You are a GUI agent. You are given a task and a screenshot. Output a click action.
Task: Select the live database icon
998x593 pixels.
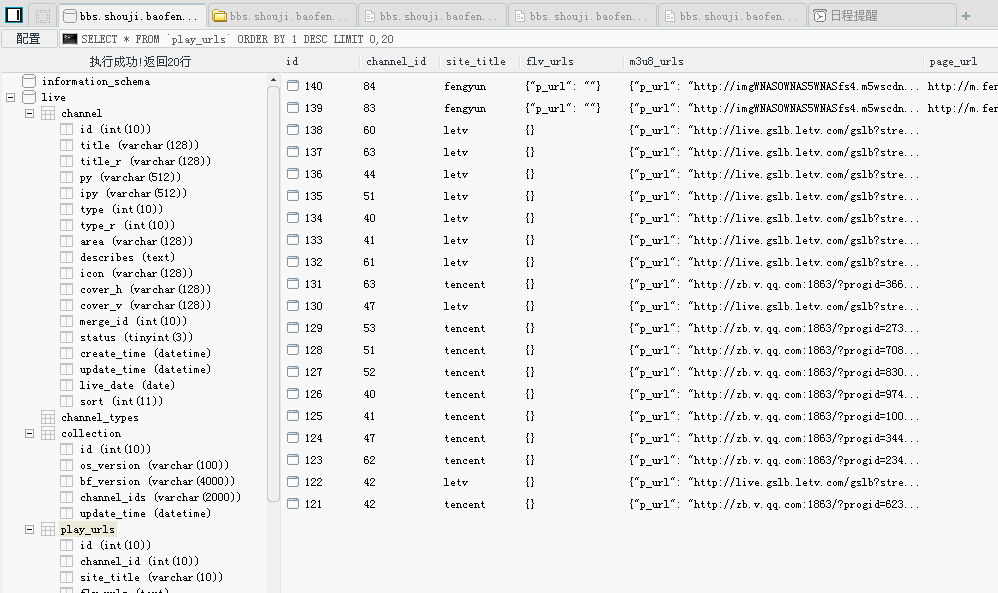pyautogui.click(x=29, y=97)
